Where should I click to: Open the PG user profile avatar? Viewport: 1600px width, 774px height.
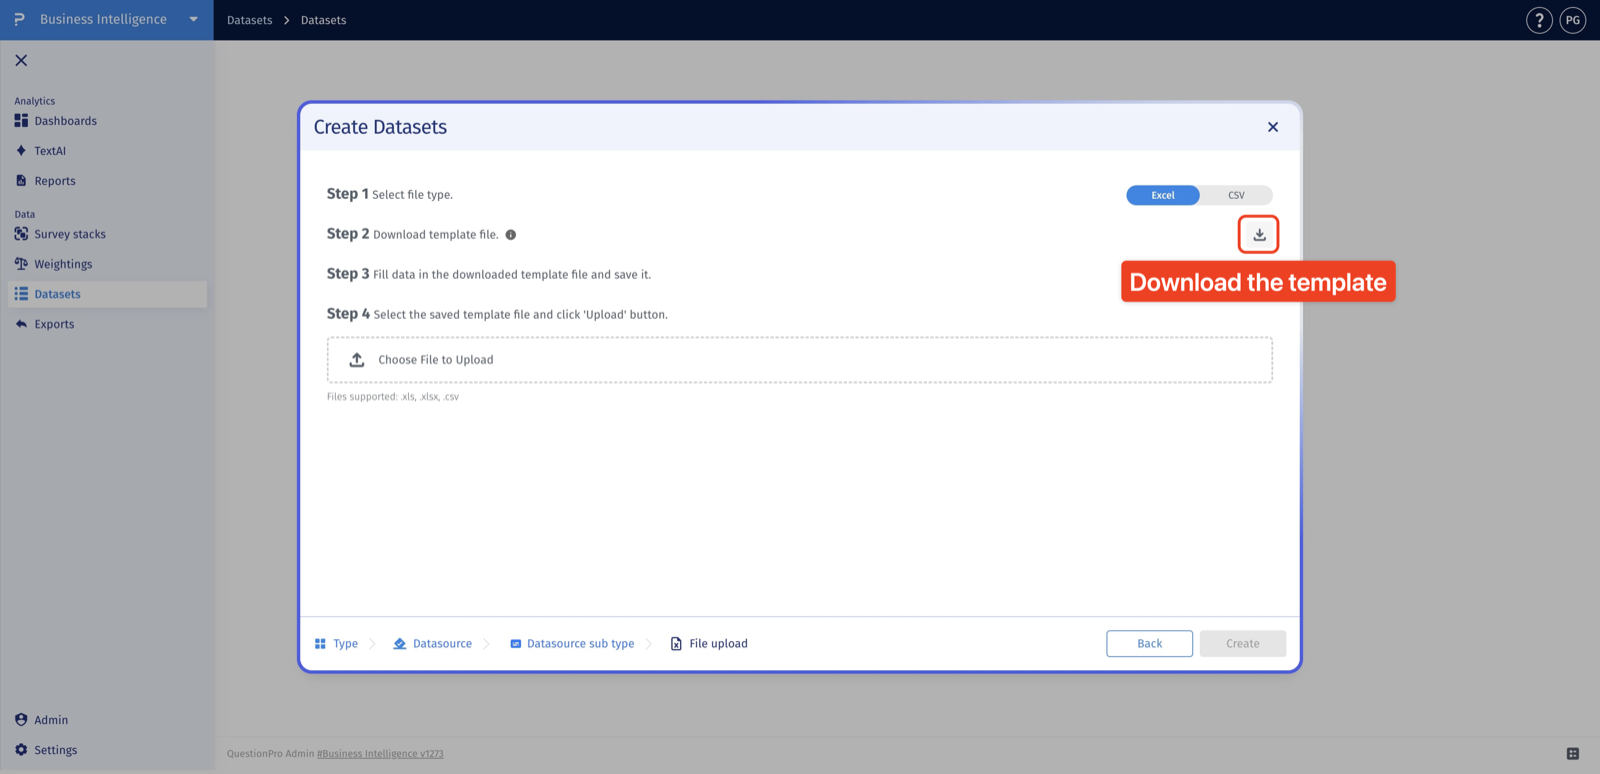click(1573, 20)
